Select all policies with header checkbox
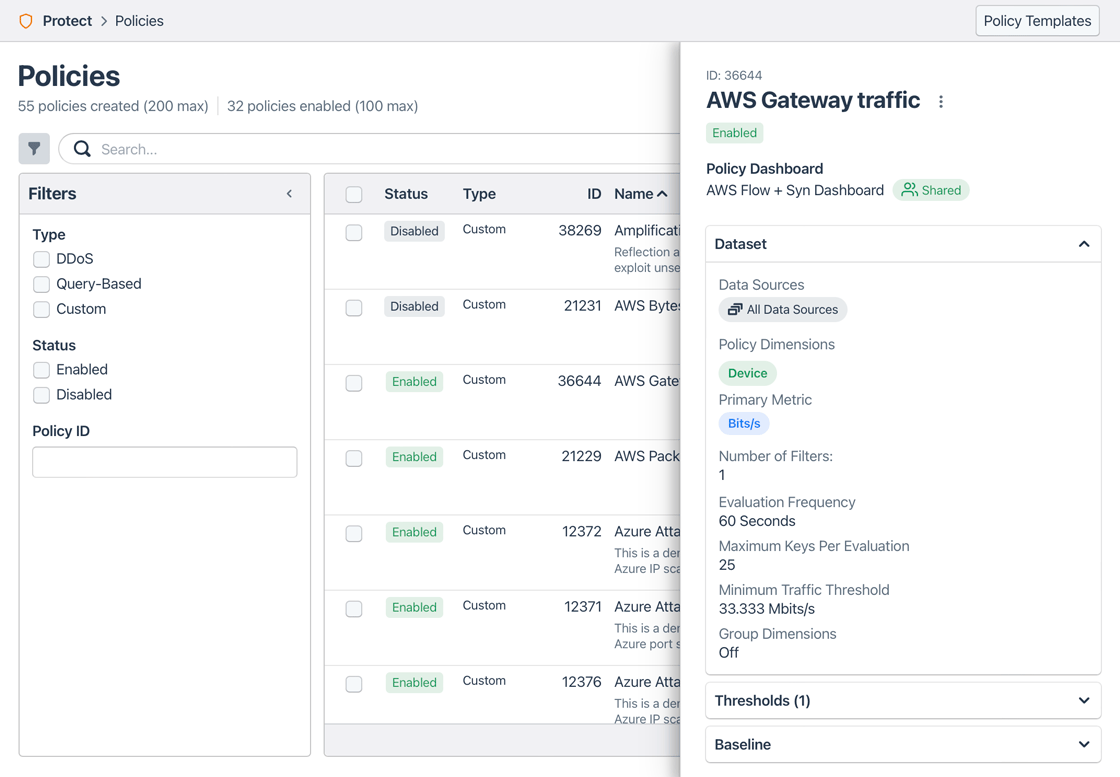 click(354, 195)
